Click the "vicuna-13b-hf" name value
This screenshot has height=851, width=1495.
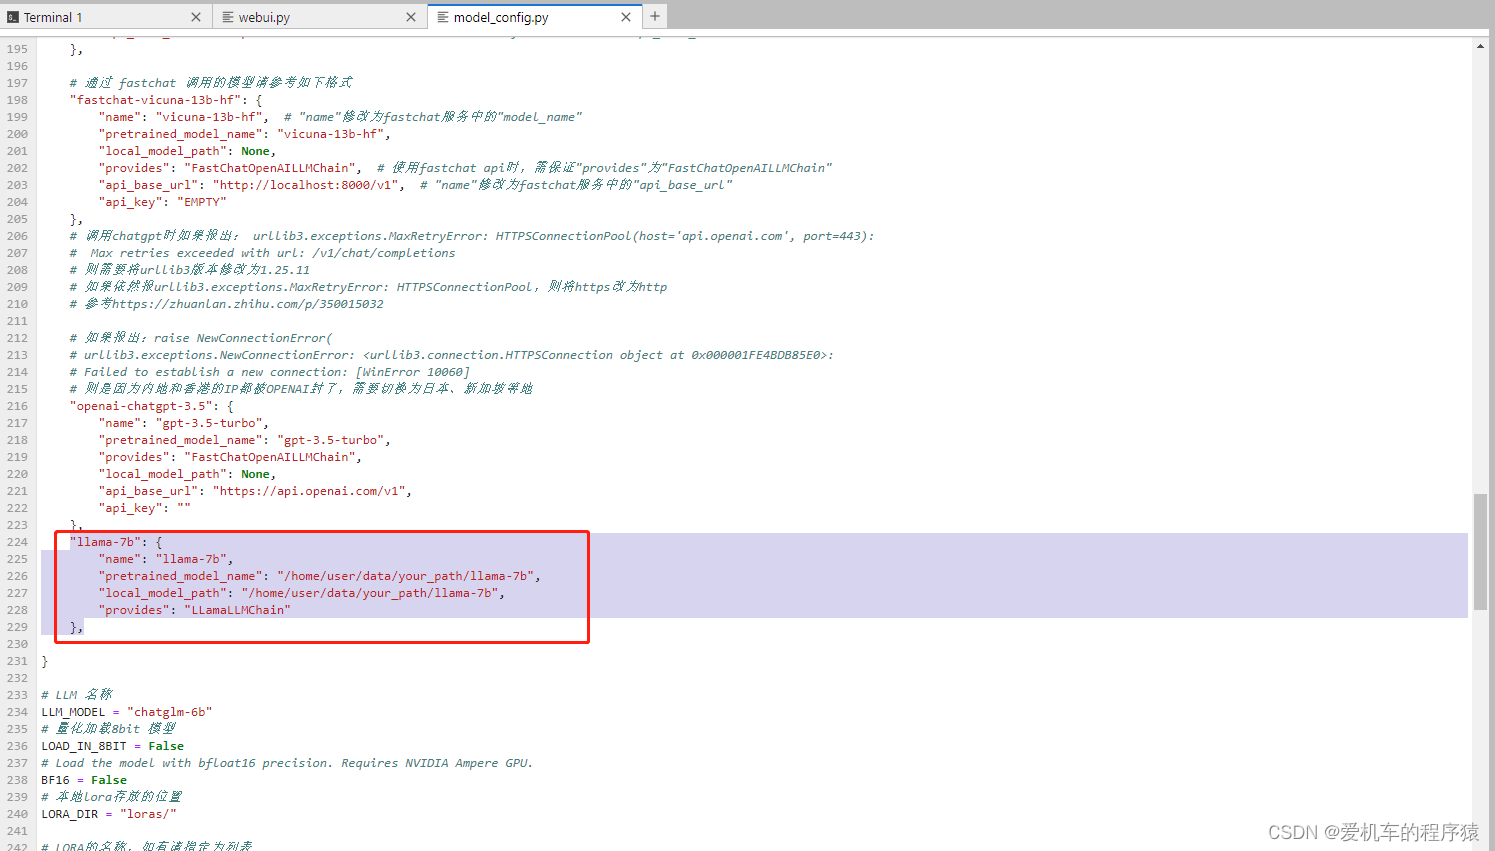(208, 117)
